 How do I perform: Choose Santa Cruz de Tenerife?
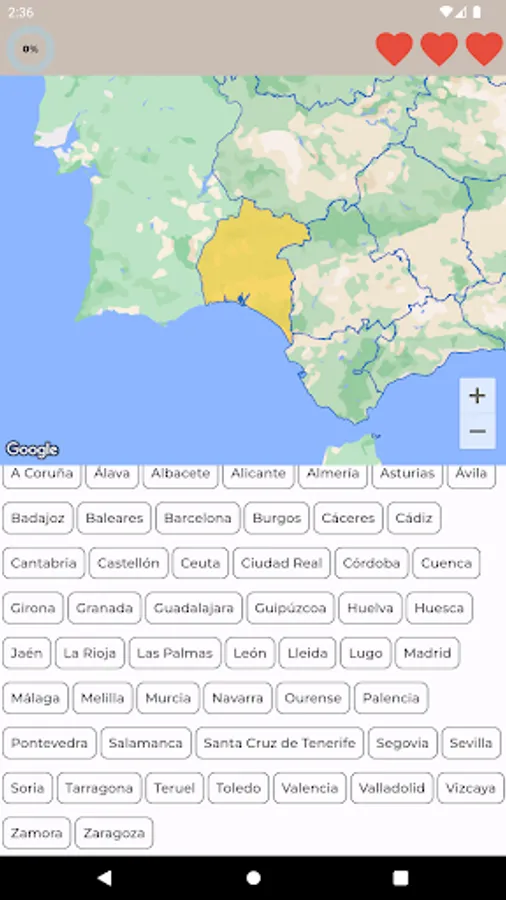pyautogui.click(x=279, y=743)
